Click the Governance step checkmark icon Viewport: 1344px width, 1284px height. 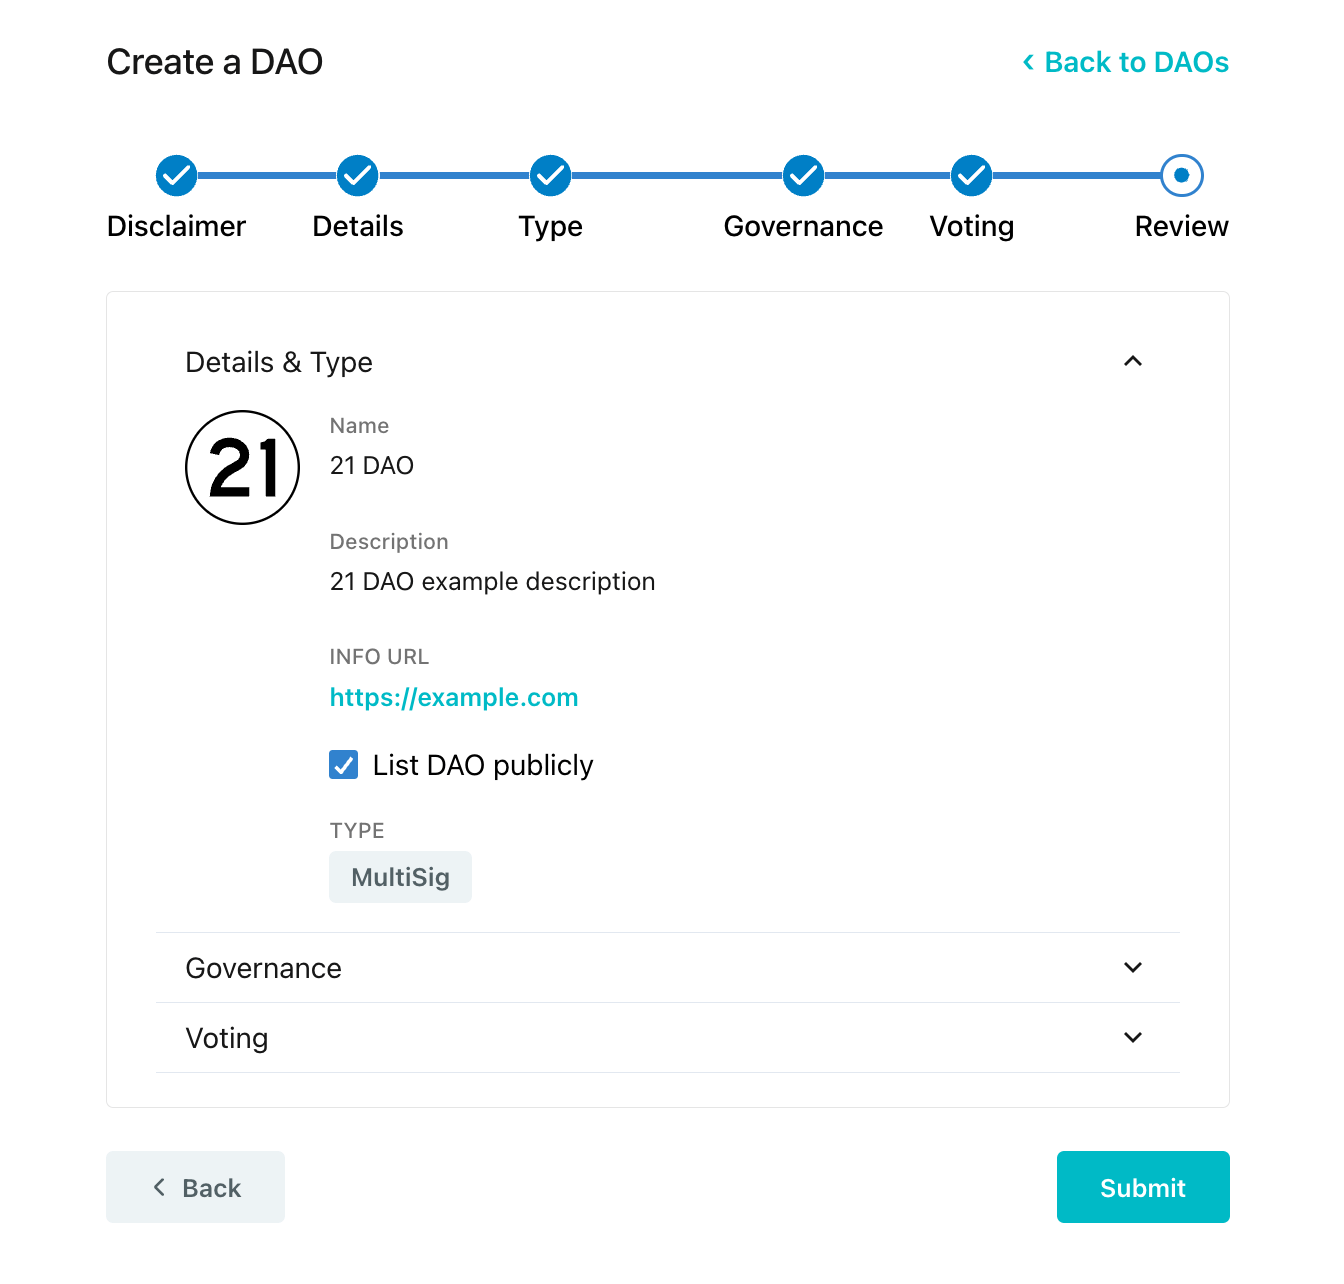coord(803,176)
